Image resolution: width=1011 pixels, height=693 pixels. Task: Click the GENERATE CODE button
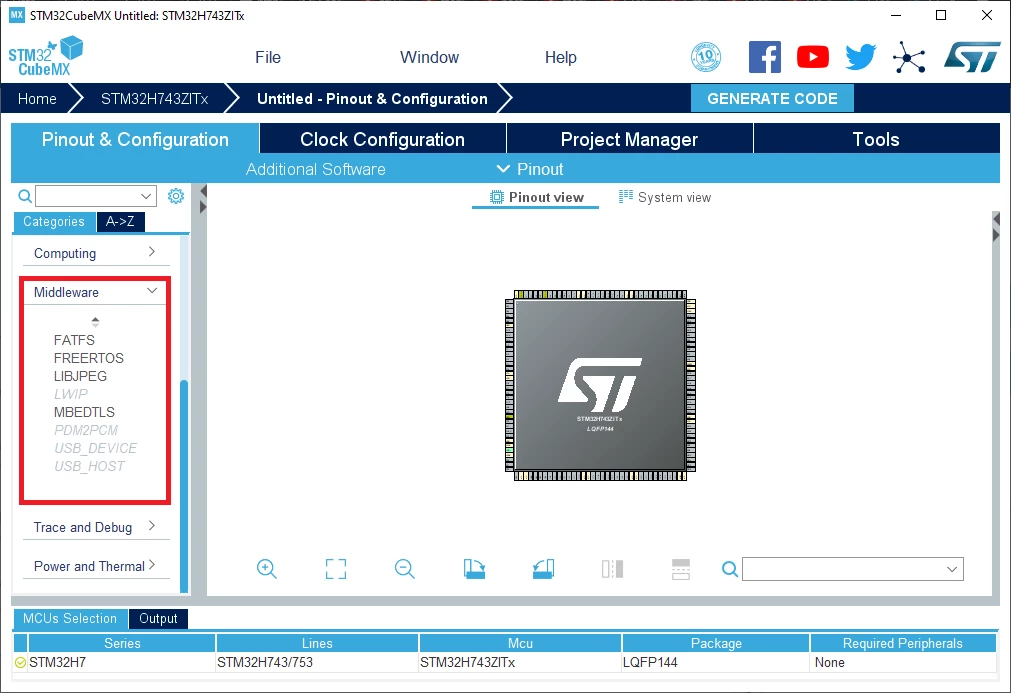(772, 98)
